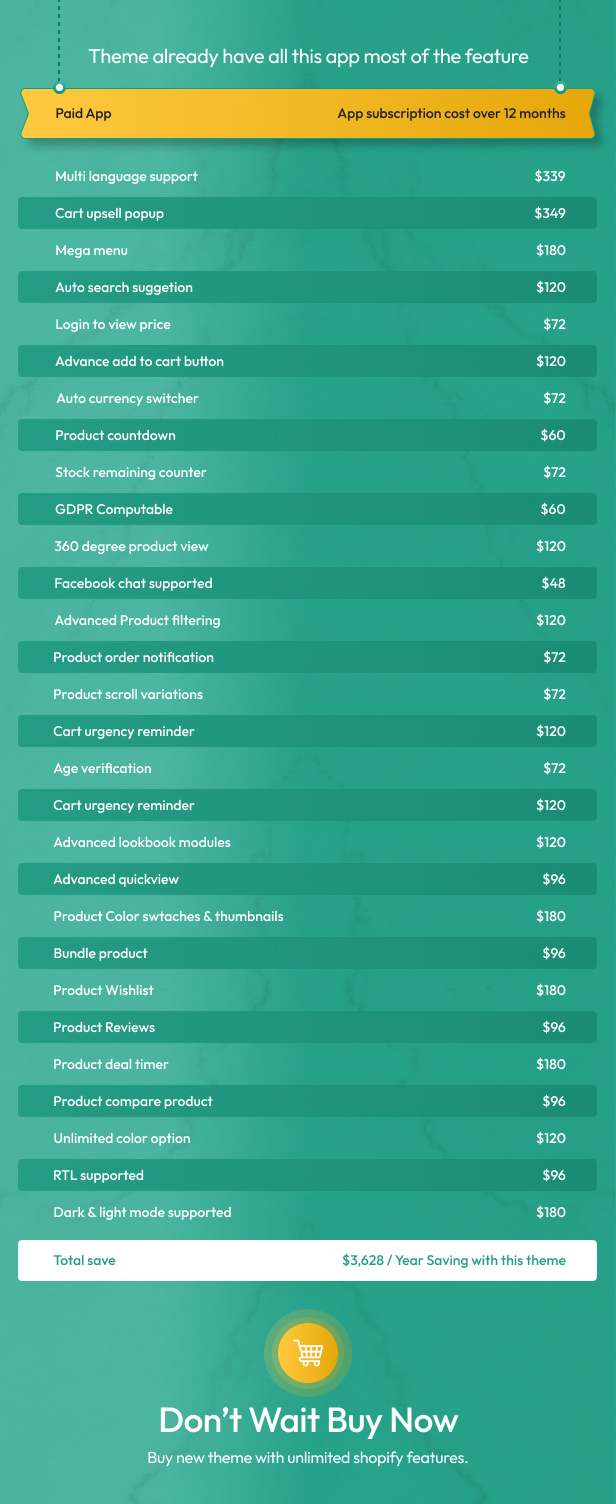Select the RTL supported row
Viewport: 616px width, 1504px height.
pos(308,1175)
